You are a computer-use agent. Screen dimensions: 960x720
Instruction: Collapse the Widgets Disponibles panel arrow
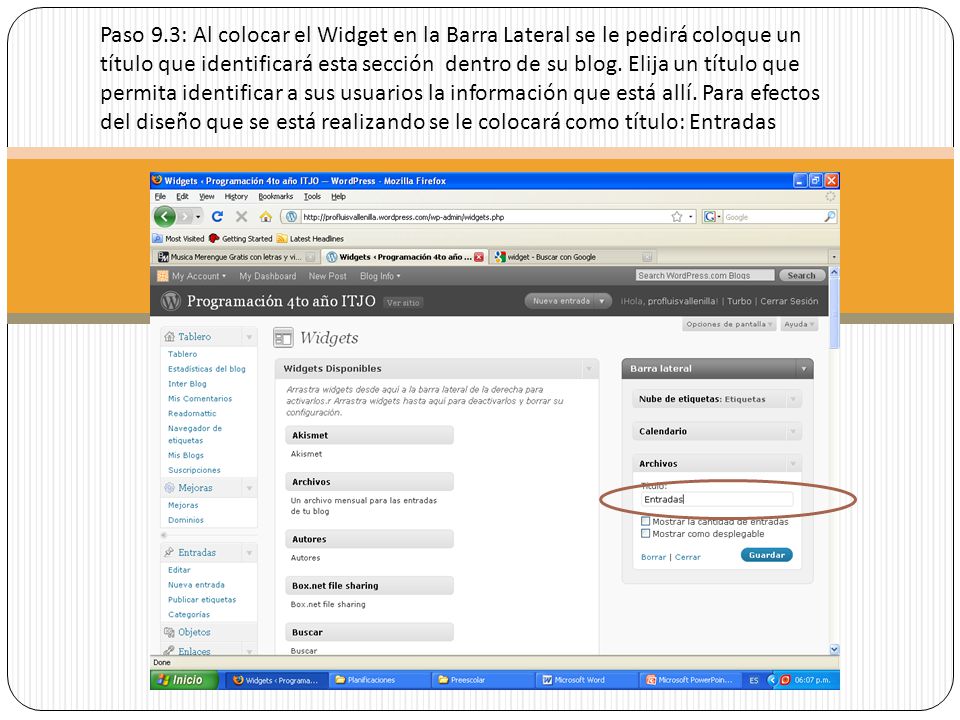pyautogui.click(x=589, y=369)
